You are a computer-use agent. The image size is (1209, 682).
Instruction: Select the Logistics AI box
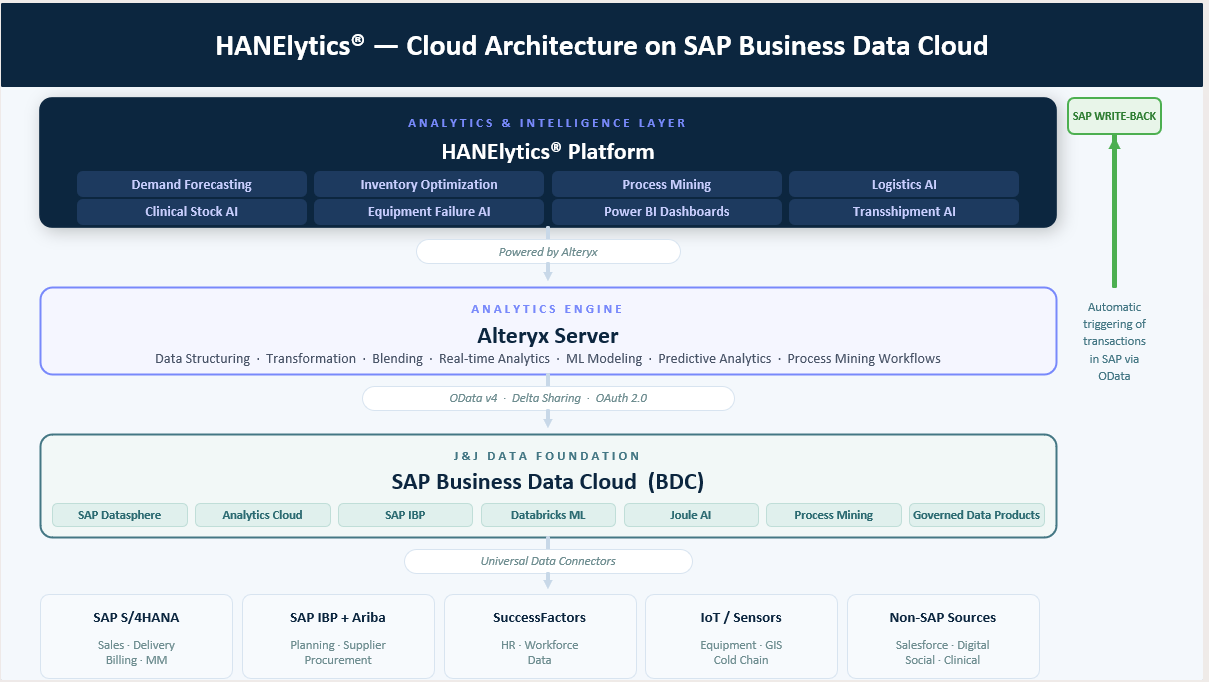point(904,184)
